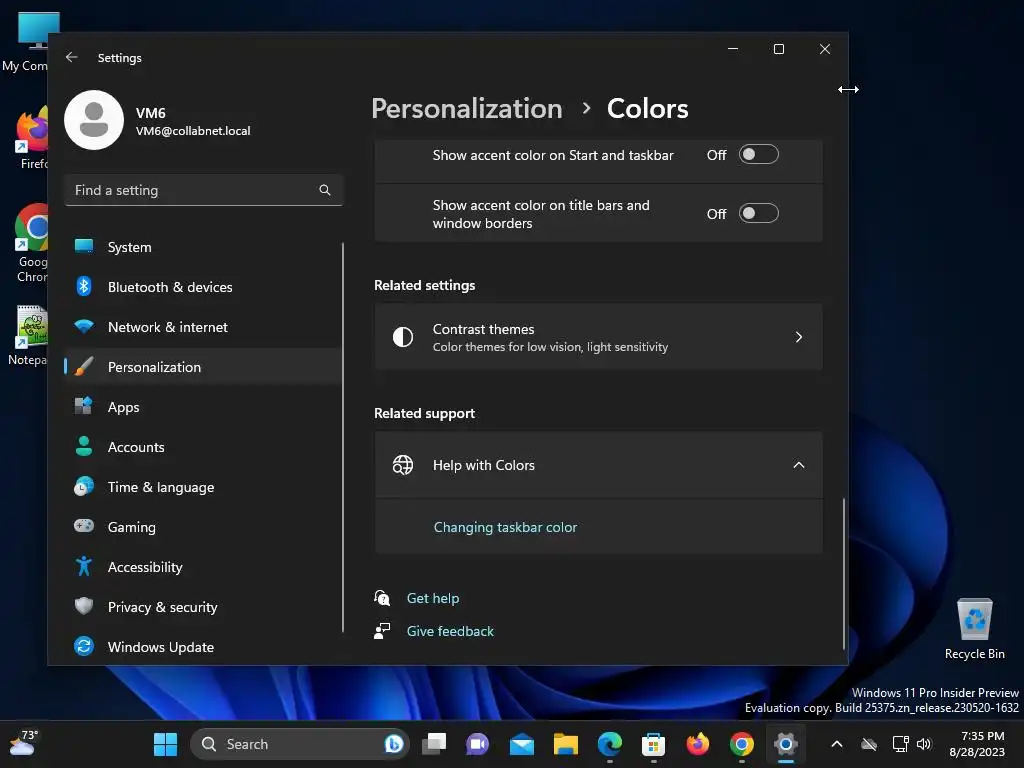Open Microsoft Store from the taskbar

tap(653, 744)
